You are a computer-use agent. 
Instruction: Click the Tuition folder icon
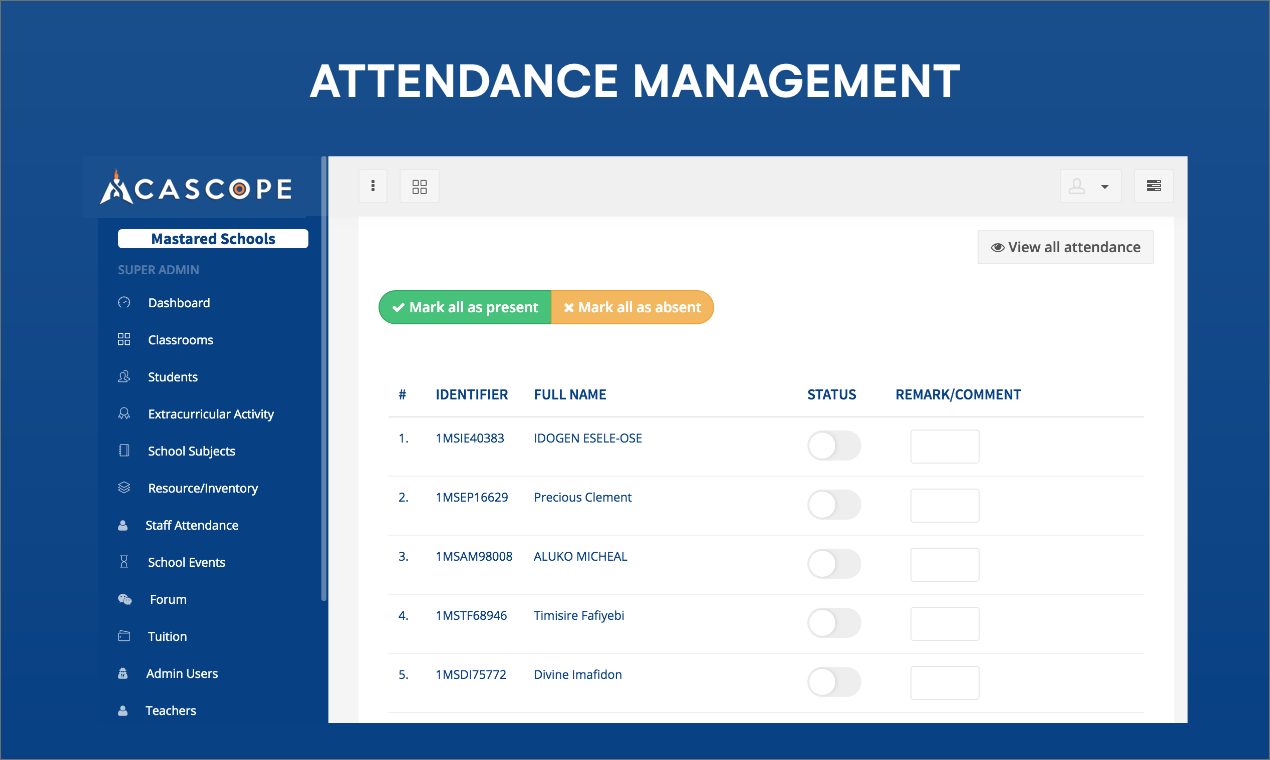click(x=124, y=636)
